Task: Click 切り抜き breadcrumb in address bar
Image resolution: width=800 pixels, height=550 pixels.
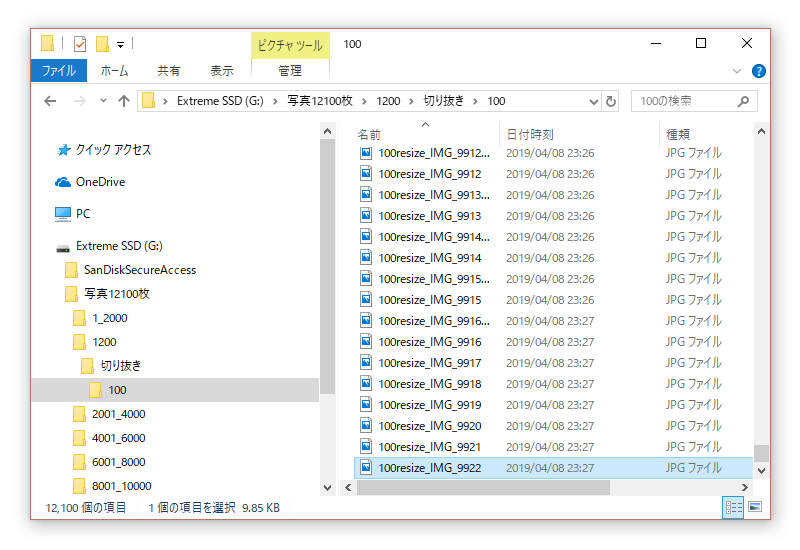Action: (443, 101)
